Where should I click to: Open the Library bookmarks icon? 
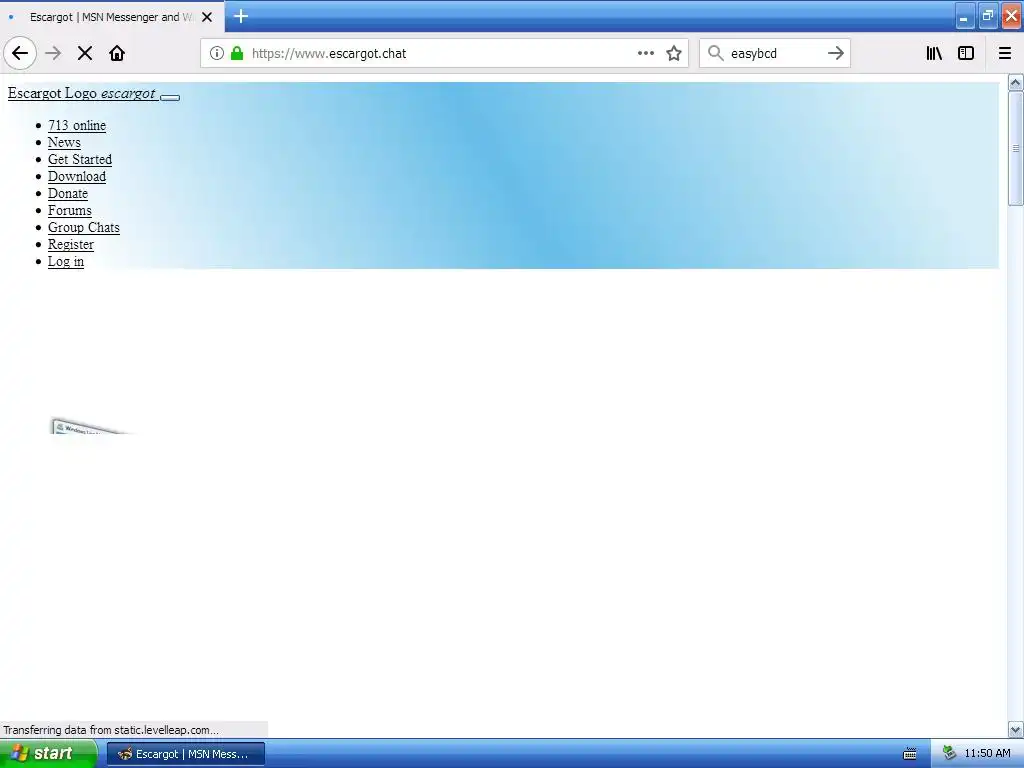(x=934, y=53)
